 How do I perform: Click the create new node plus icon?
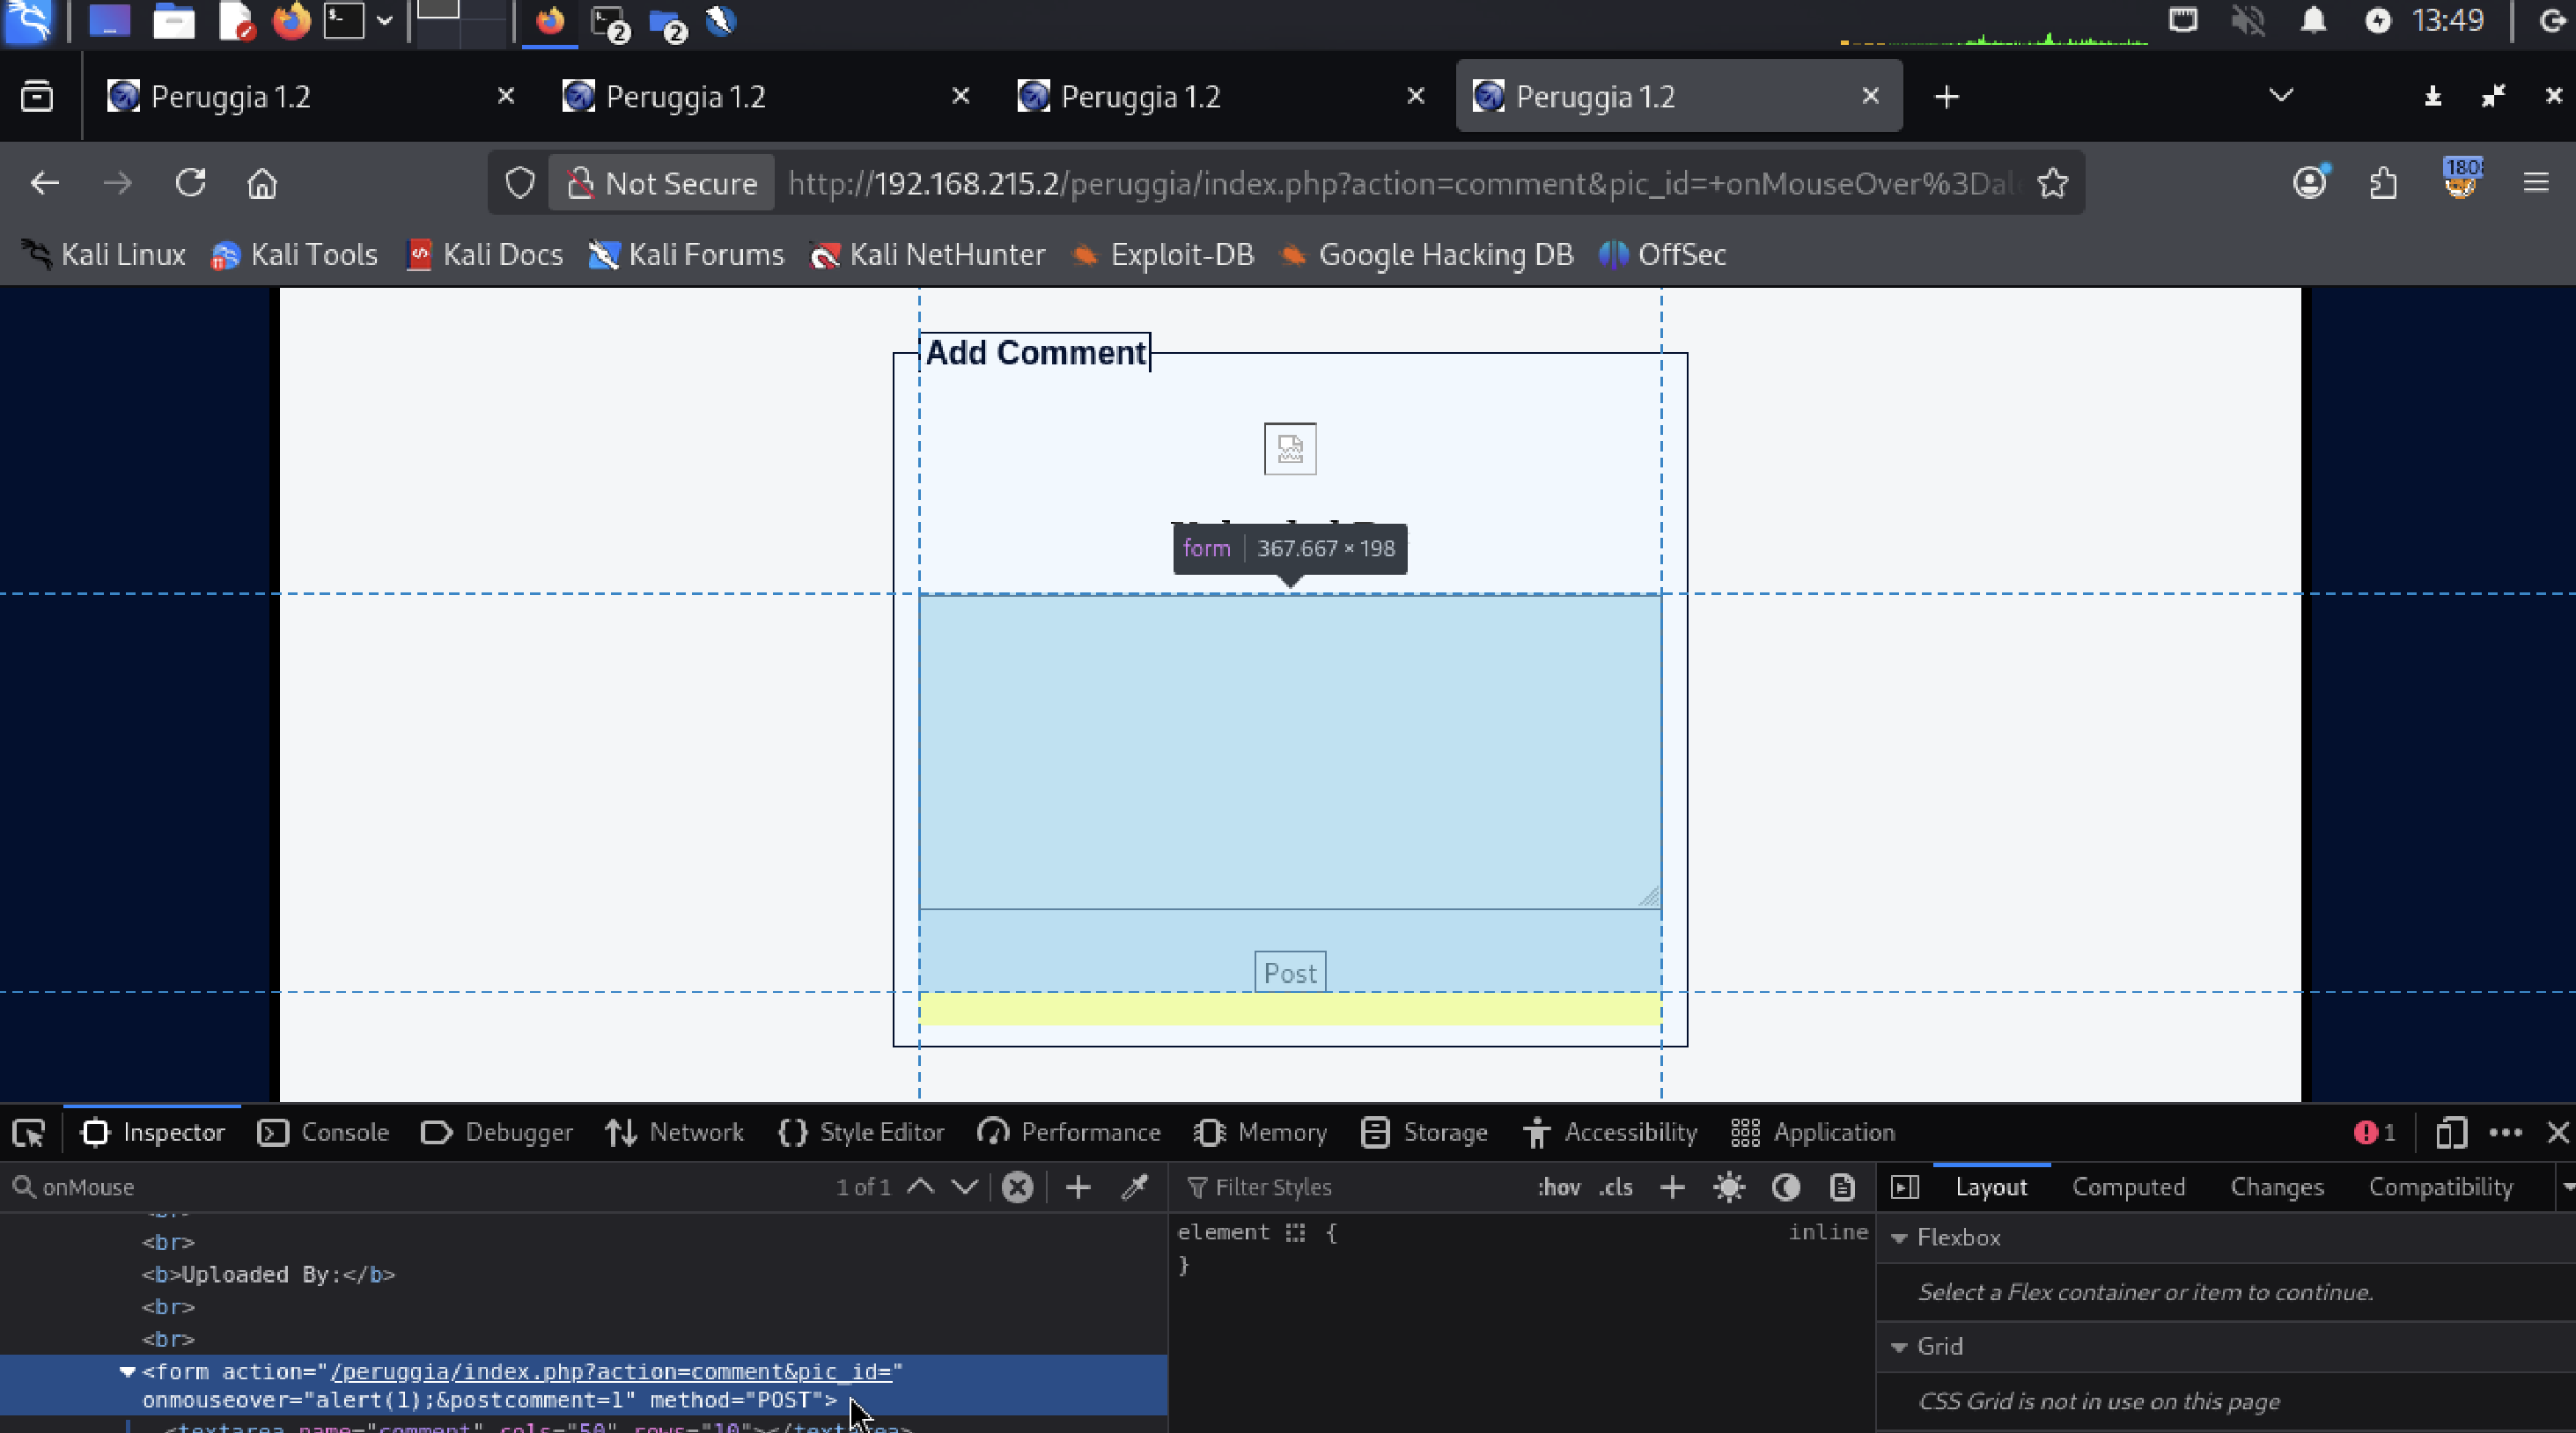coord(1078,1187)
